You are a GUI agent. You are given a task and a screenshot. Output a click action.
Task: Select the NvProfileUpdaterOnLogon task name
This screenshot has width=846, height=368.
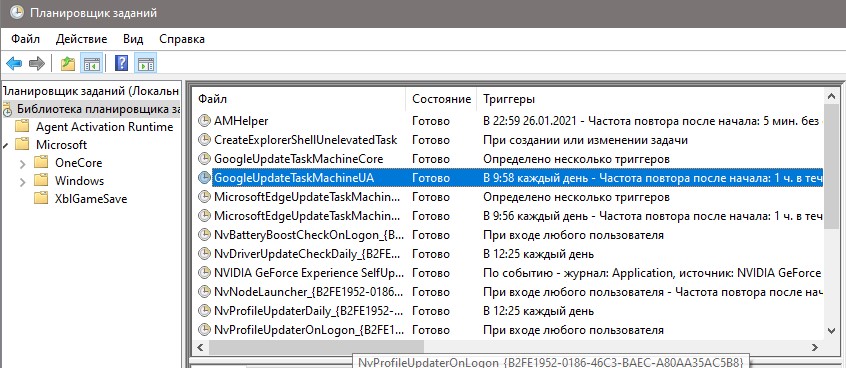[x=308, y=330]
